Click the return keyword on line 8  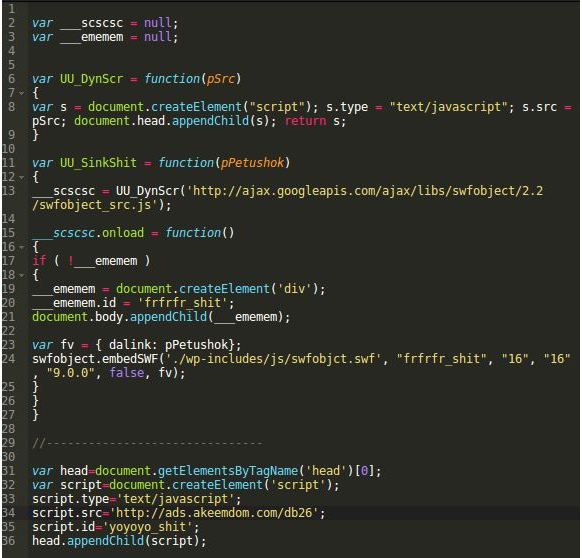305,121
